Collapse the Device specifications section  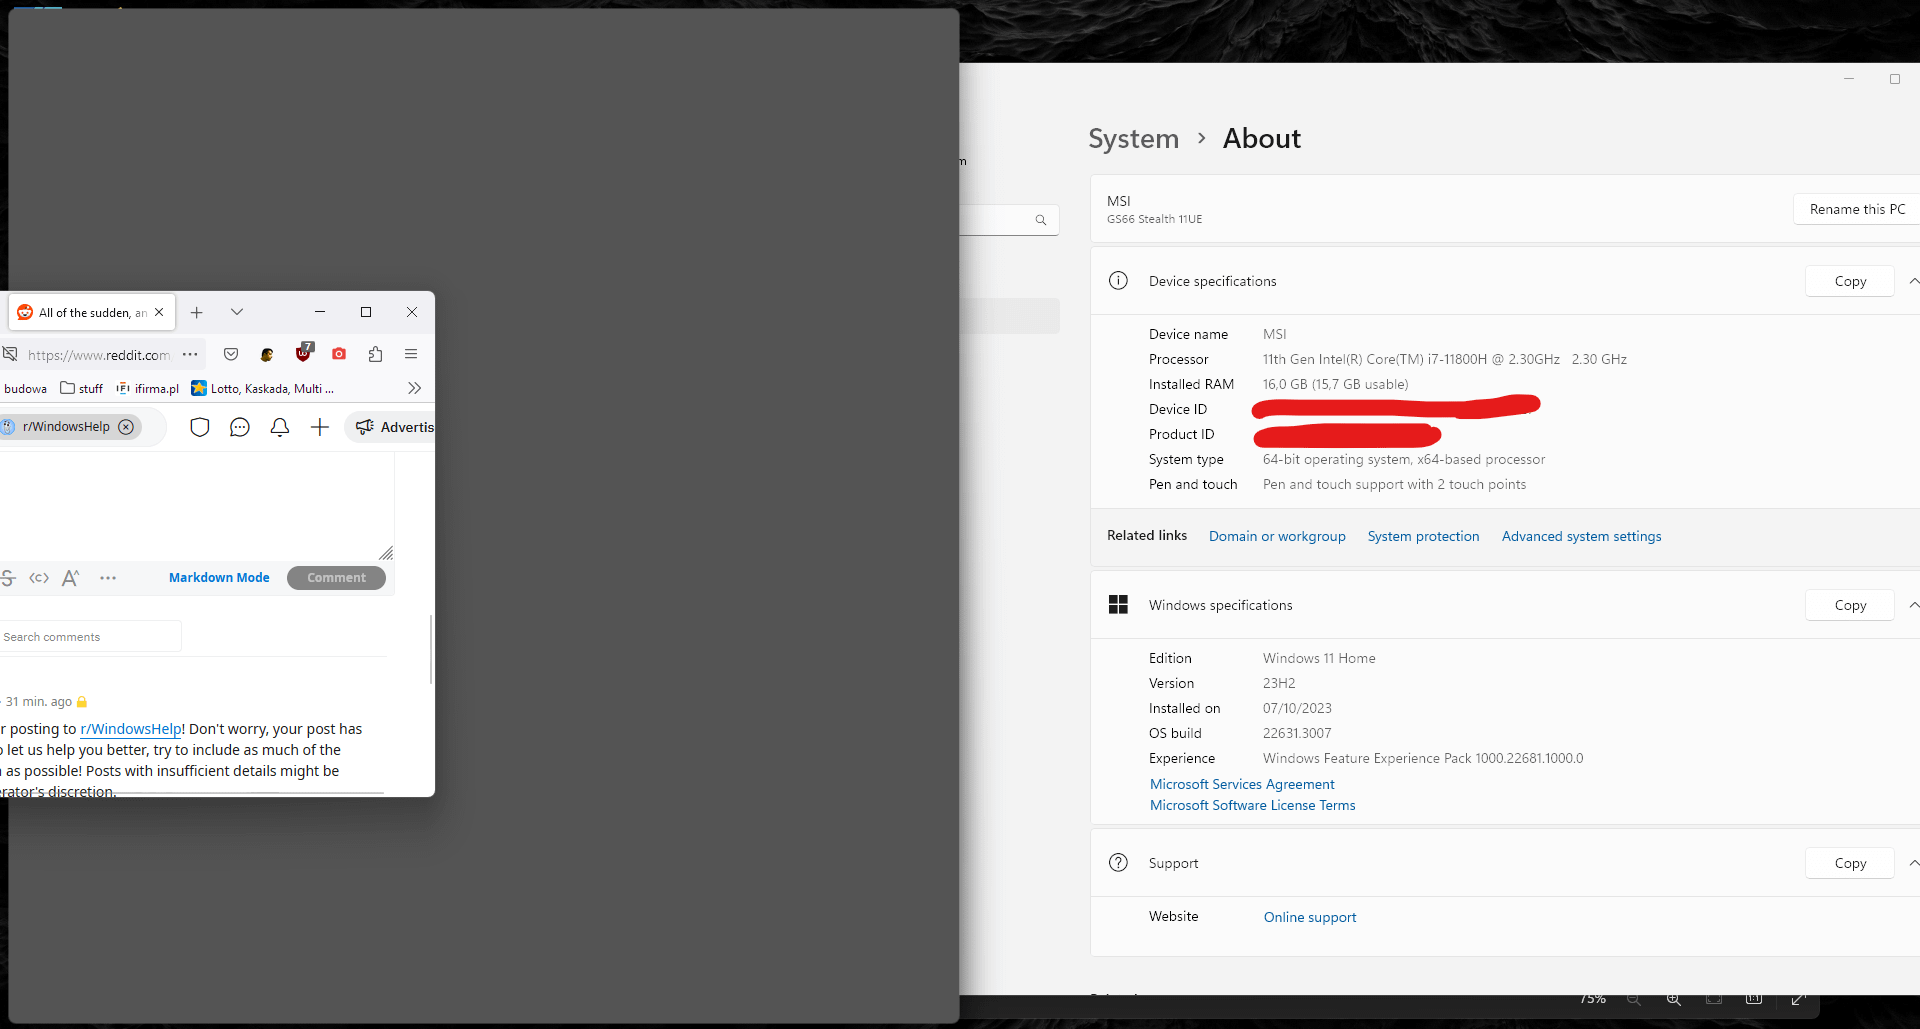1913,281
